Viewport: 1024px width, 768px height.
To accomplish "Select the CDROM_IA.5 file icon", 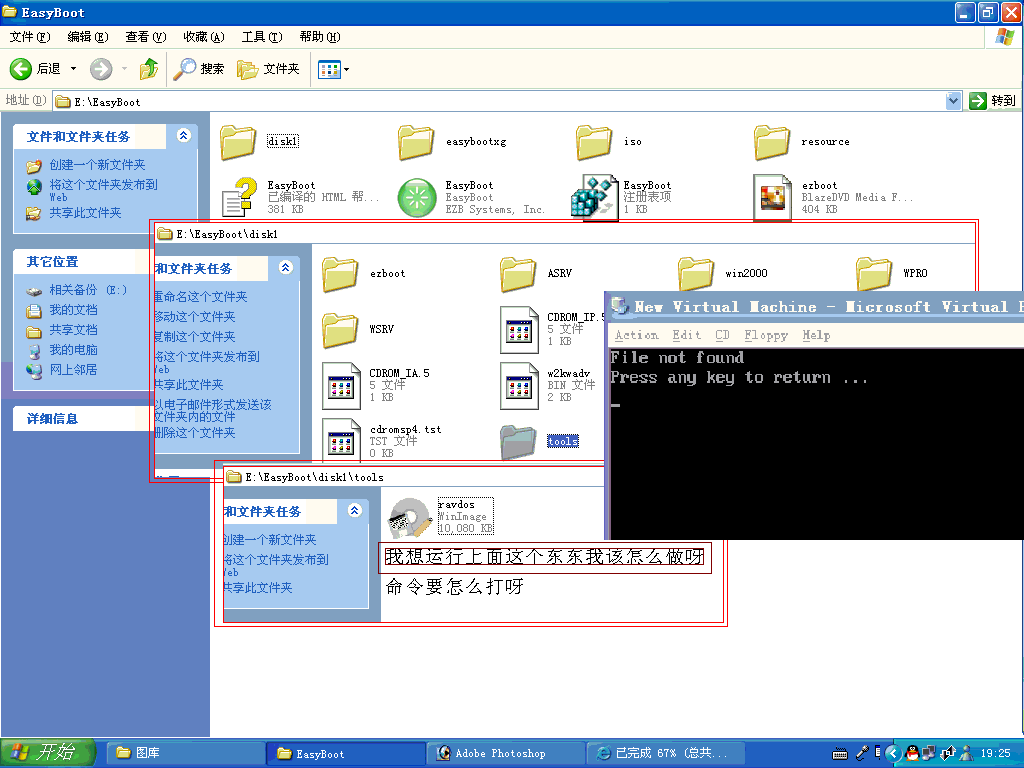I will tap(342, 385).
